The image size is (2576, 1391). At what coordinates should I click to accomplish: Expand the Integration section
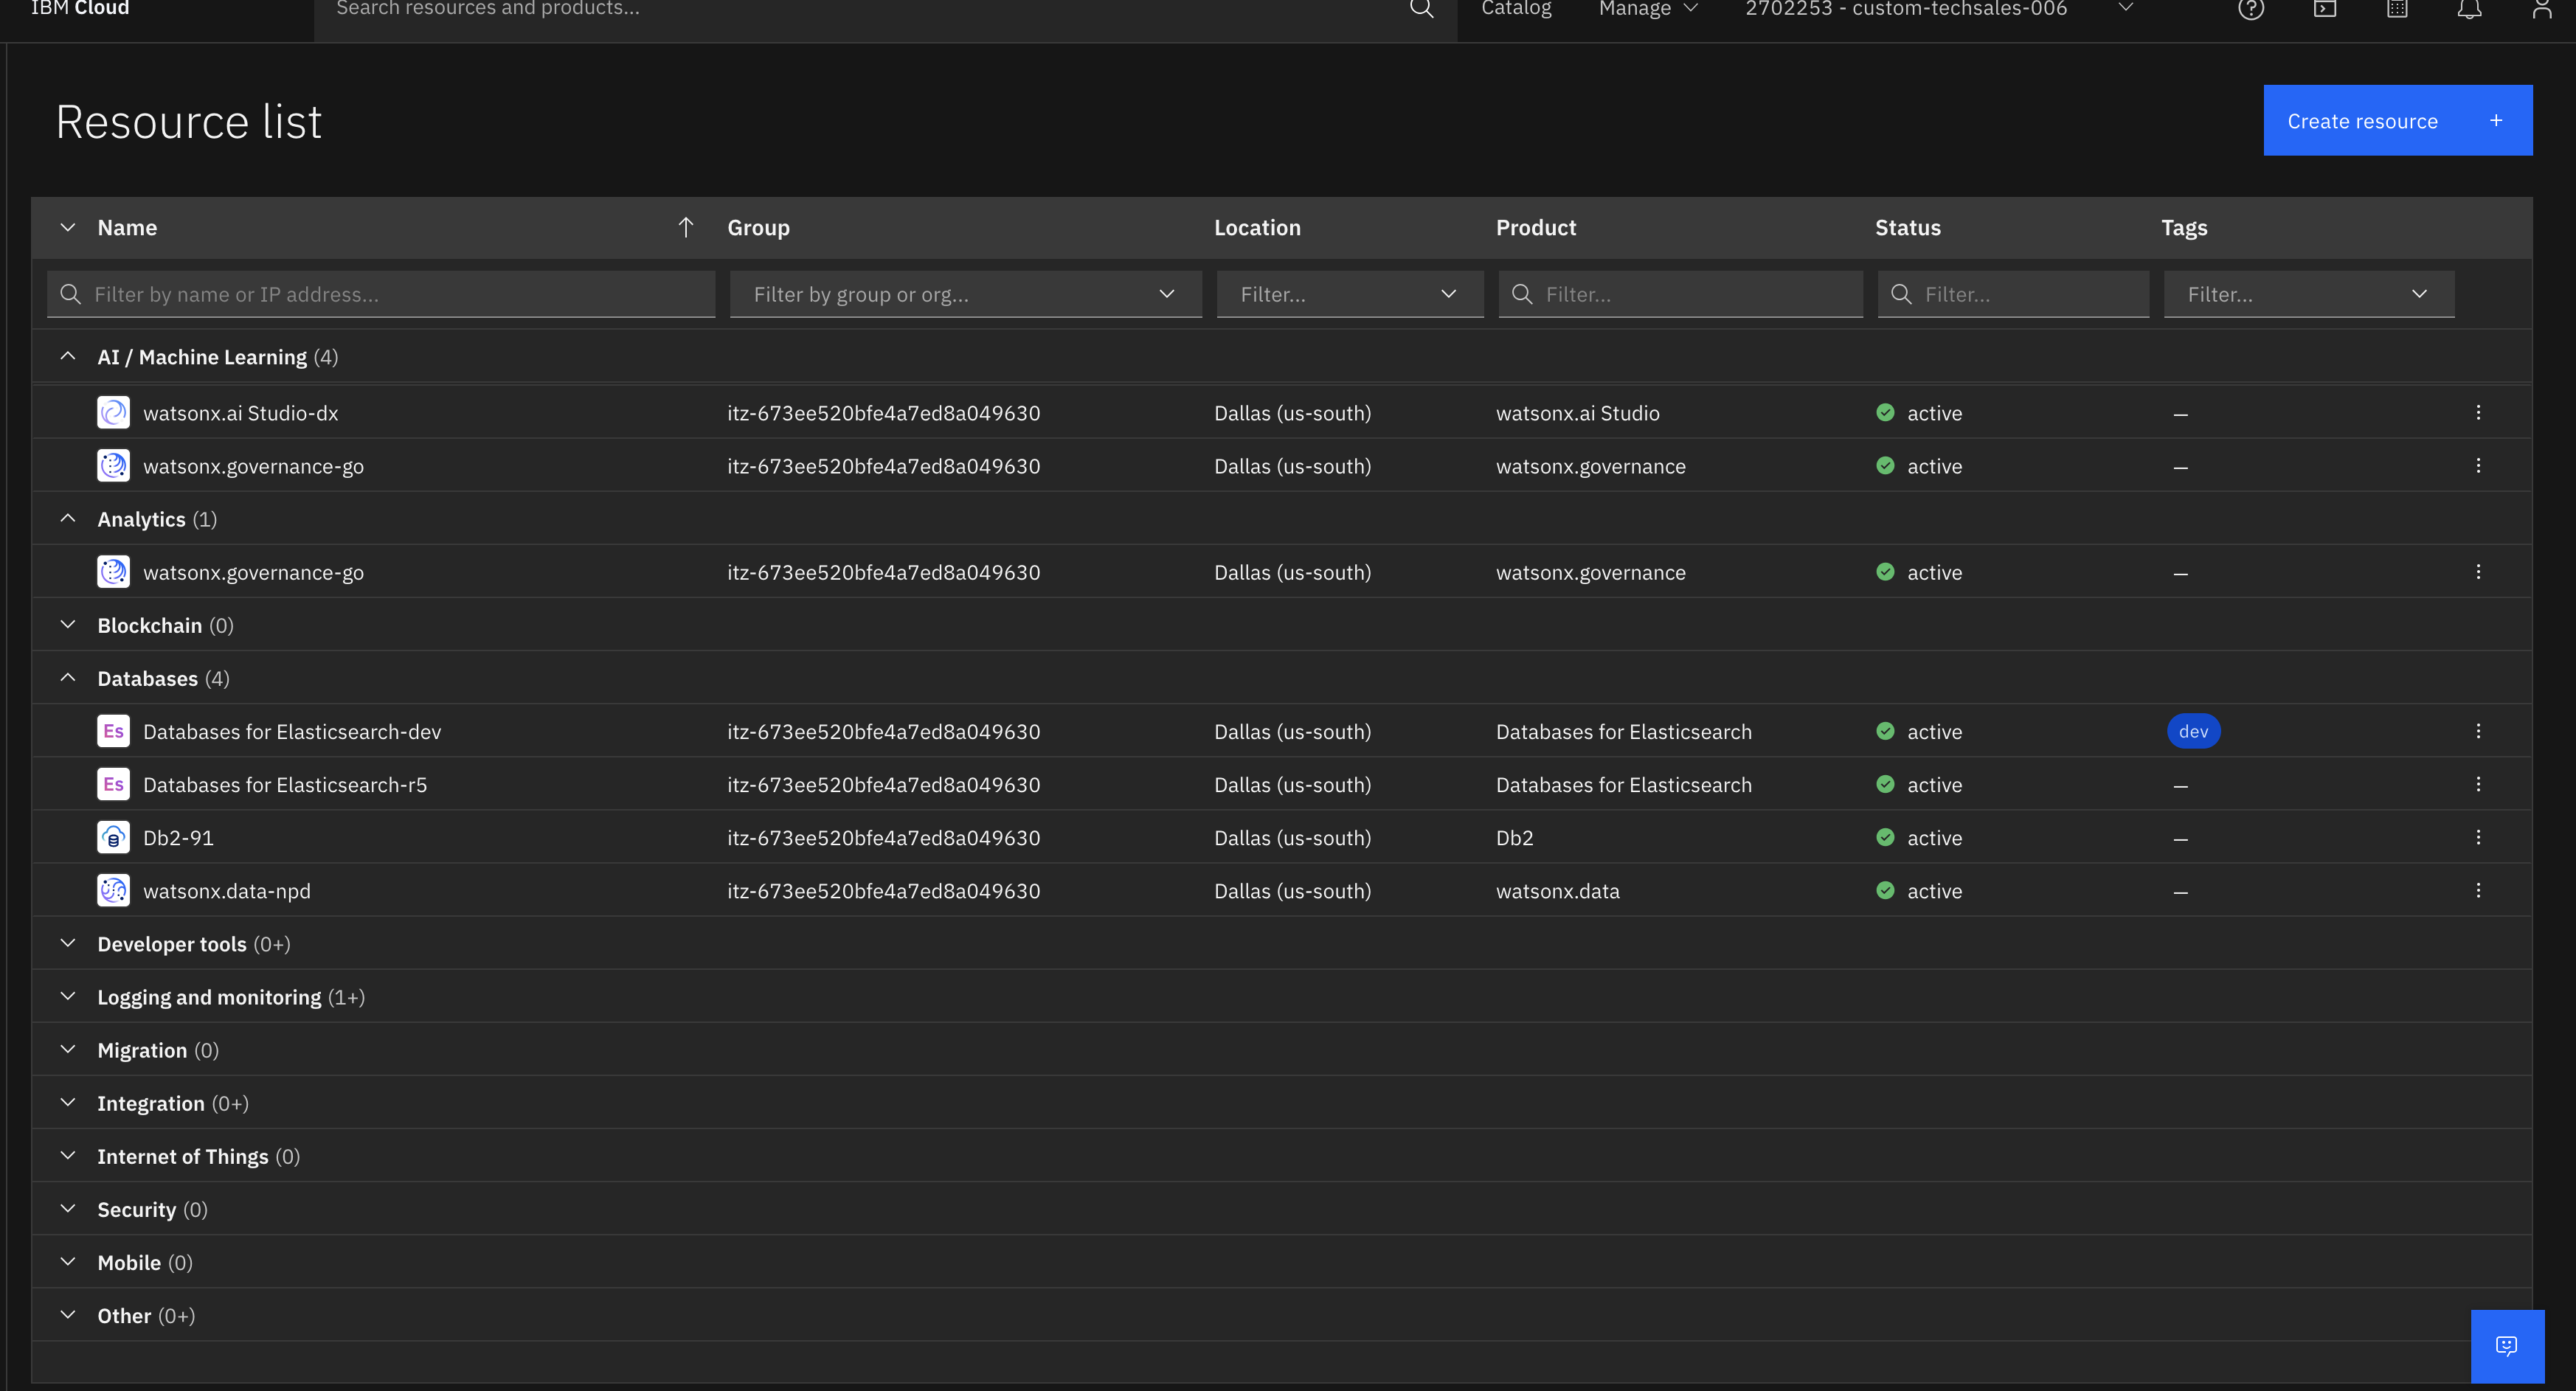coord(67,1103)
